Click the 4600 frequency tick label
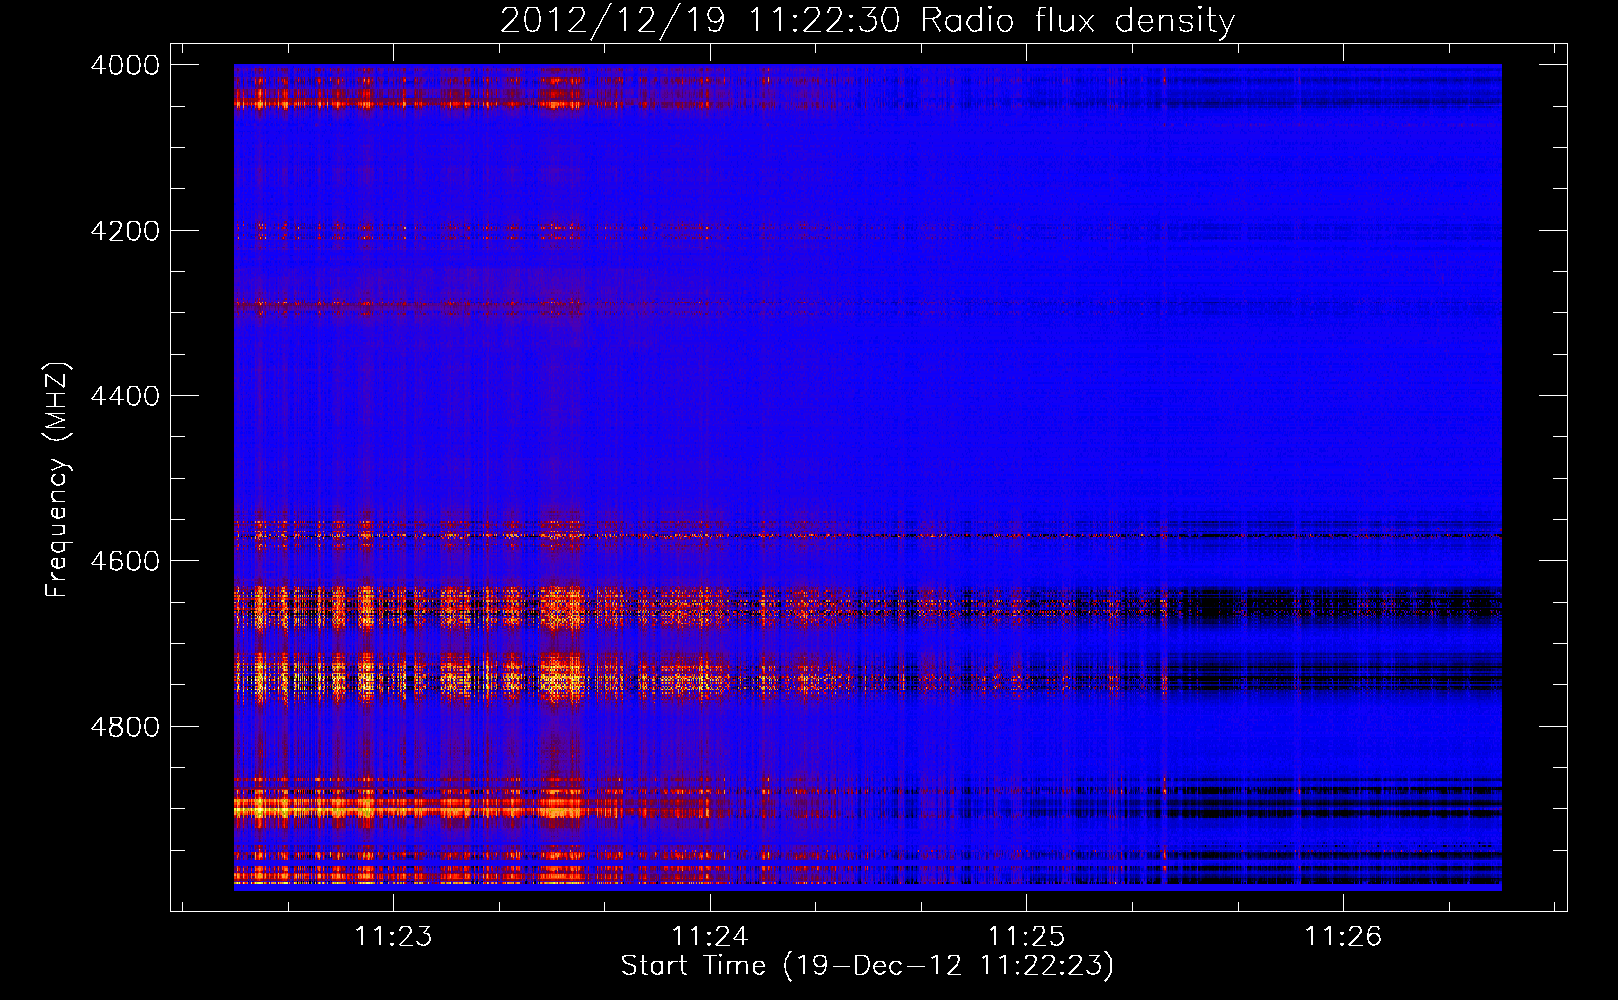Image resolution: width=1618 pixels, height=1000 pixels. point(125,561)
